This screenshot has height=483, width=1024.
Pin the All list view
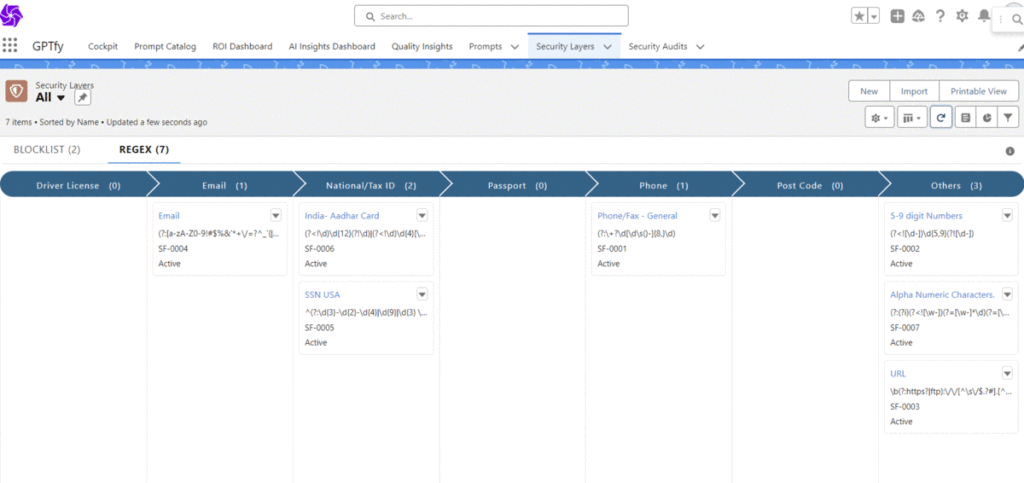point(82,98)
